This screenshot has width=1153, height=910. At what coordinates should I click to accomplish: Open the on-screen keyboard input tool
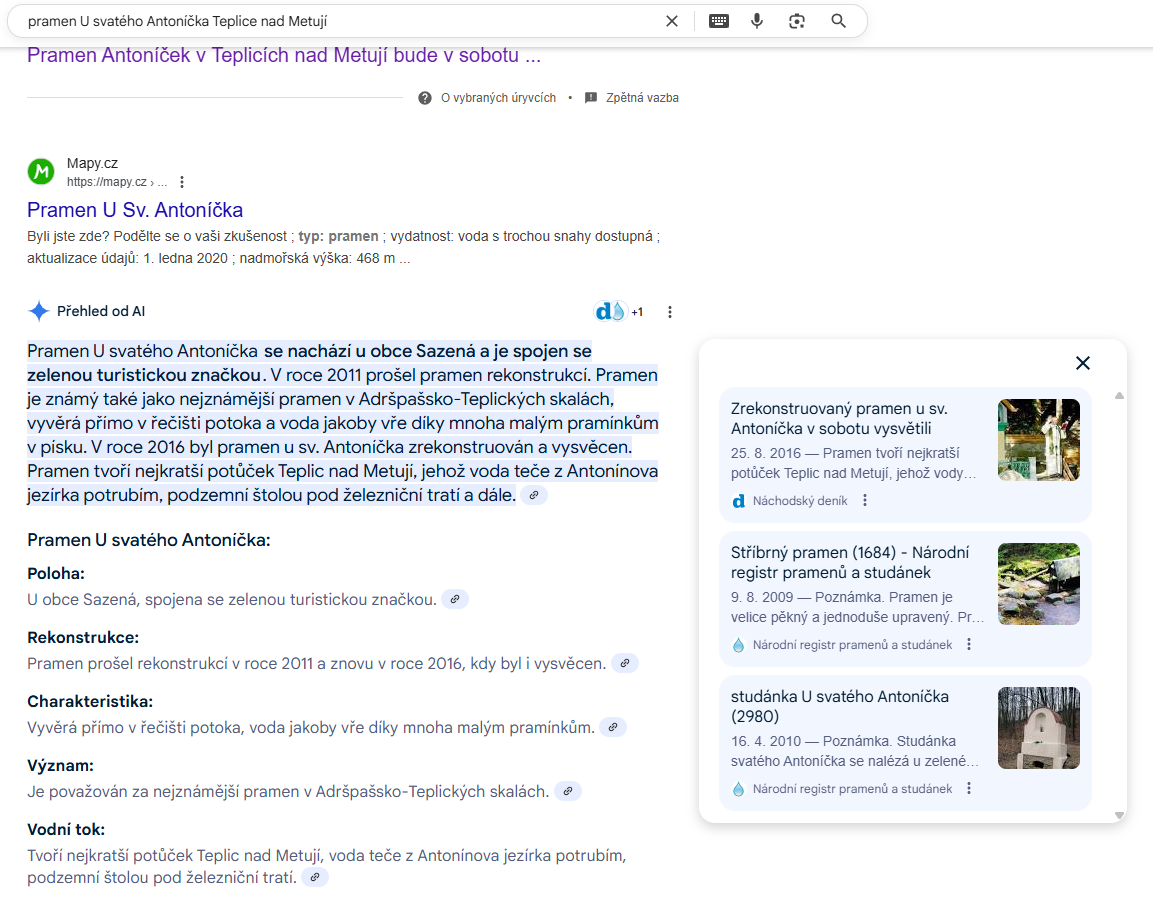pos(718,21)
